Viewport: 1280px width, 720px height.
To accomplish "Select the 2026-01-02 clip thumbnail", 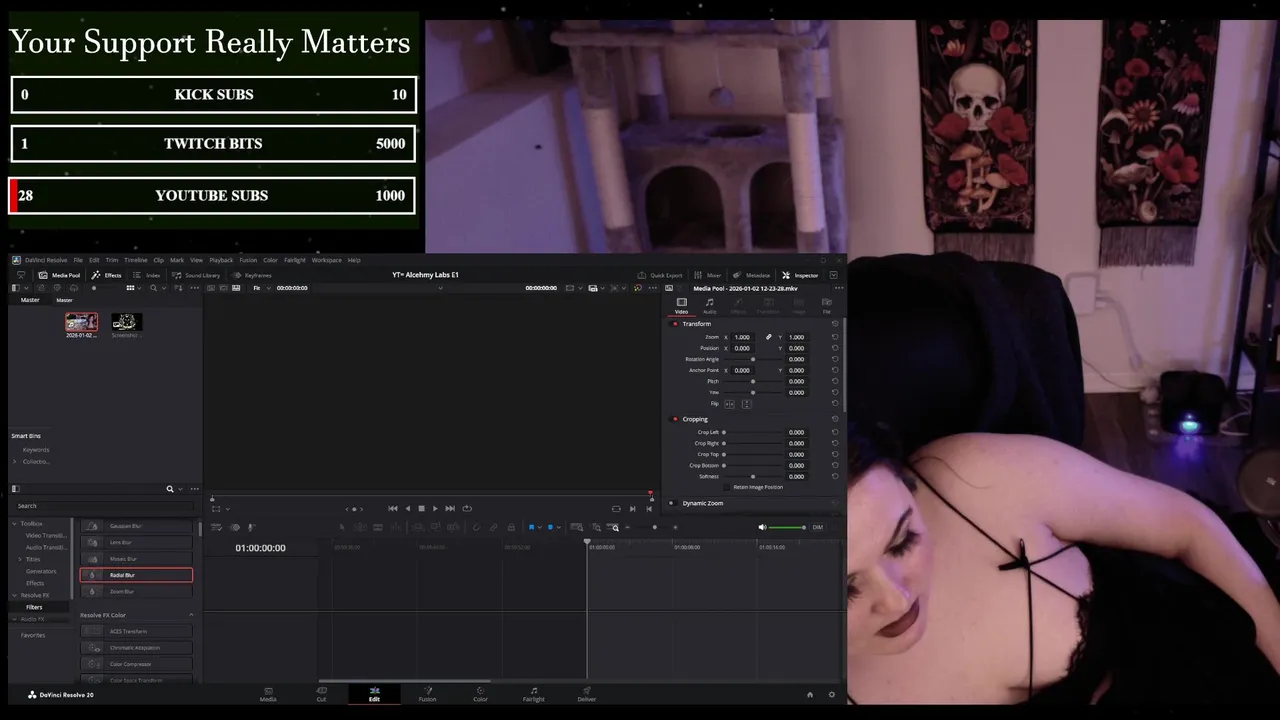I will pos(81,322).
